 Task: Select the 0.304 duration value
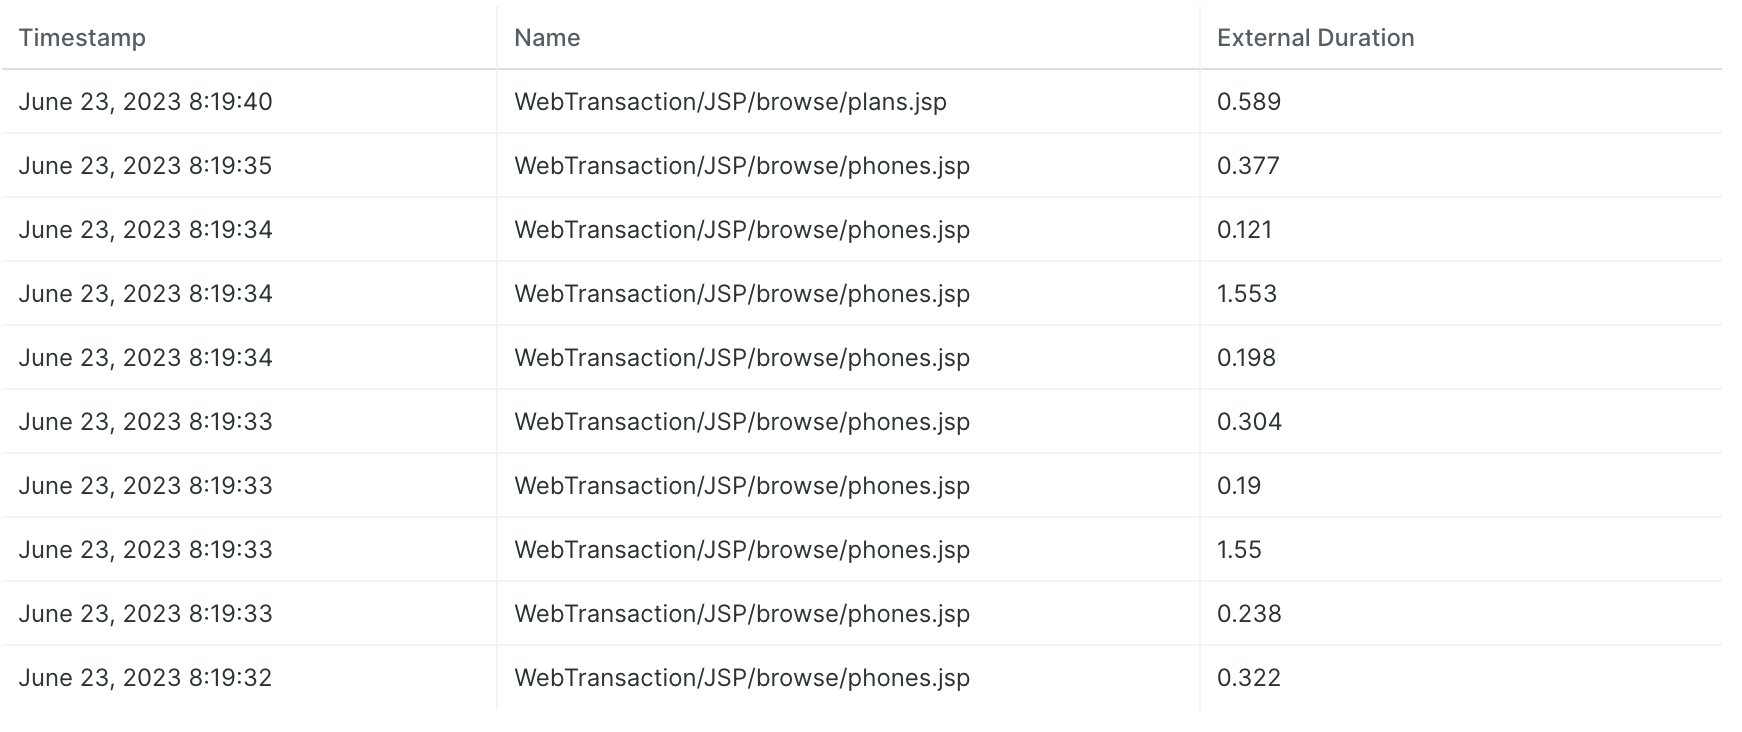(1249, 422)
